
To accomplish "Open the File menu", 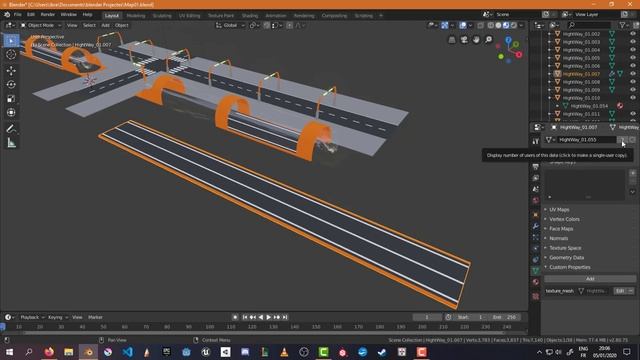I will [x=18, y=15].
